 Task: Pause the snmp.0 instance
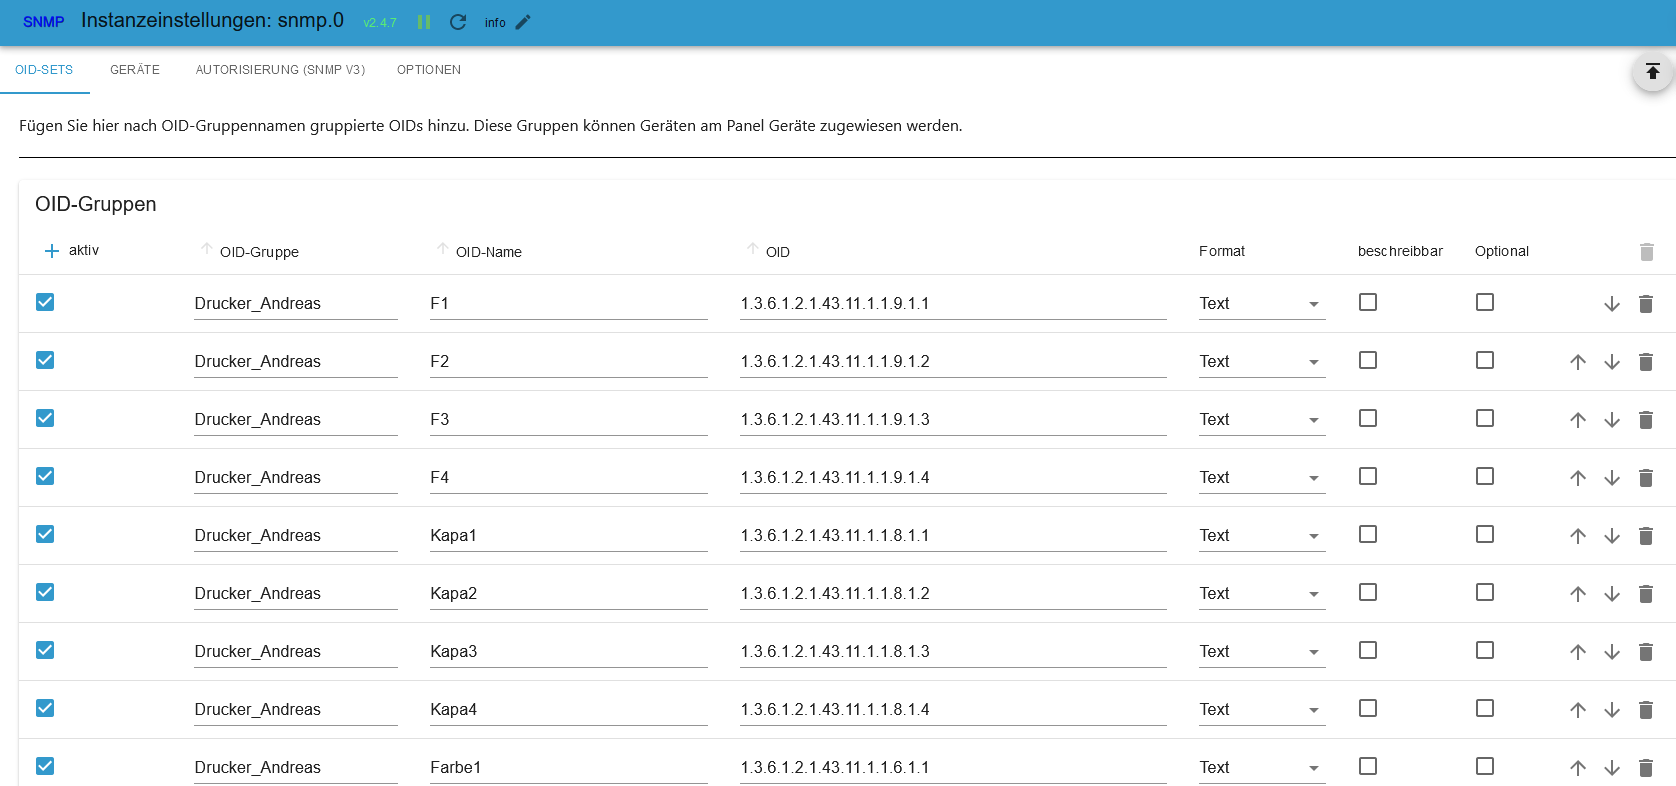coord(424,22)
